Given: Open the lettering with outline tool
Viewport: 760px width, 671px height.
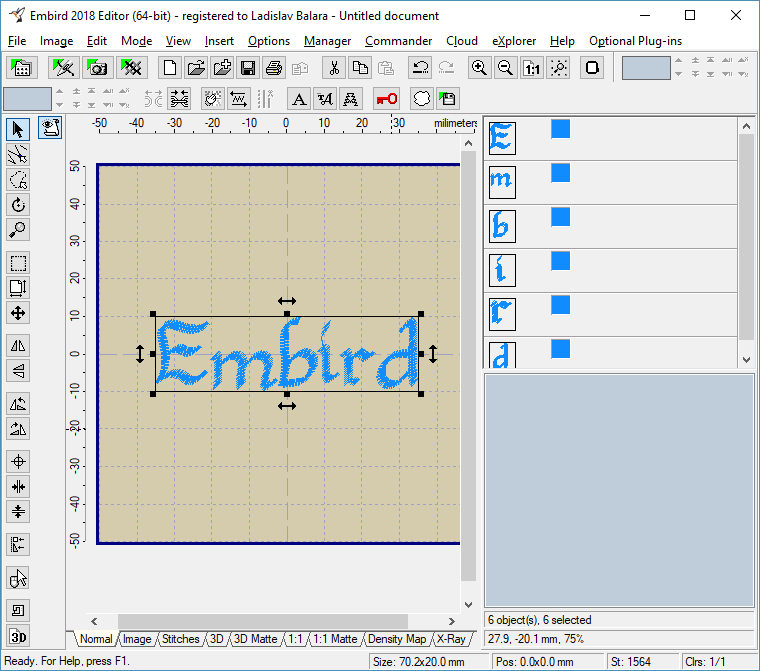Looking at the screenshot, I should pyautogui.click(x=350, y=99).
